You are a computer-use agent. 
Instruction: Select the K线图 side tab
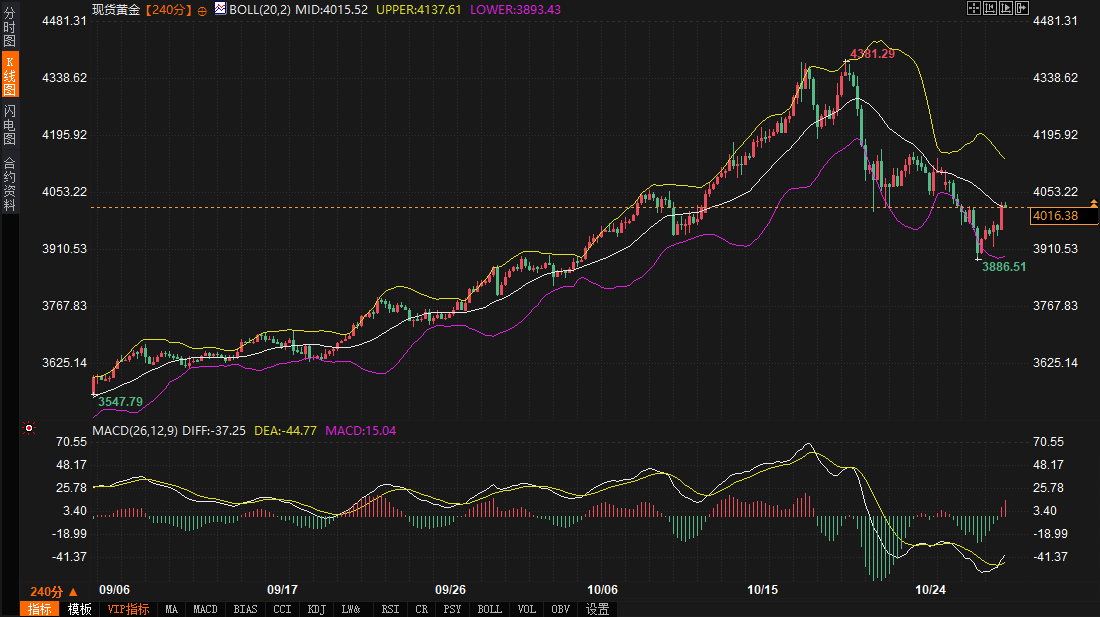click(x=9, y=74)
